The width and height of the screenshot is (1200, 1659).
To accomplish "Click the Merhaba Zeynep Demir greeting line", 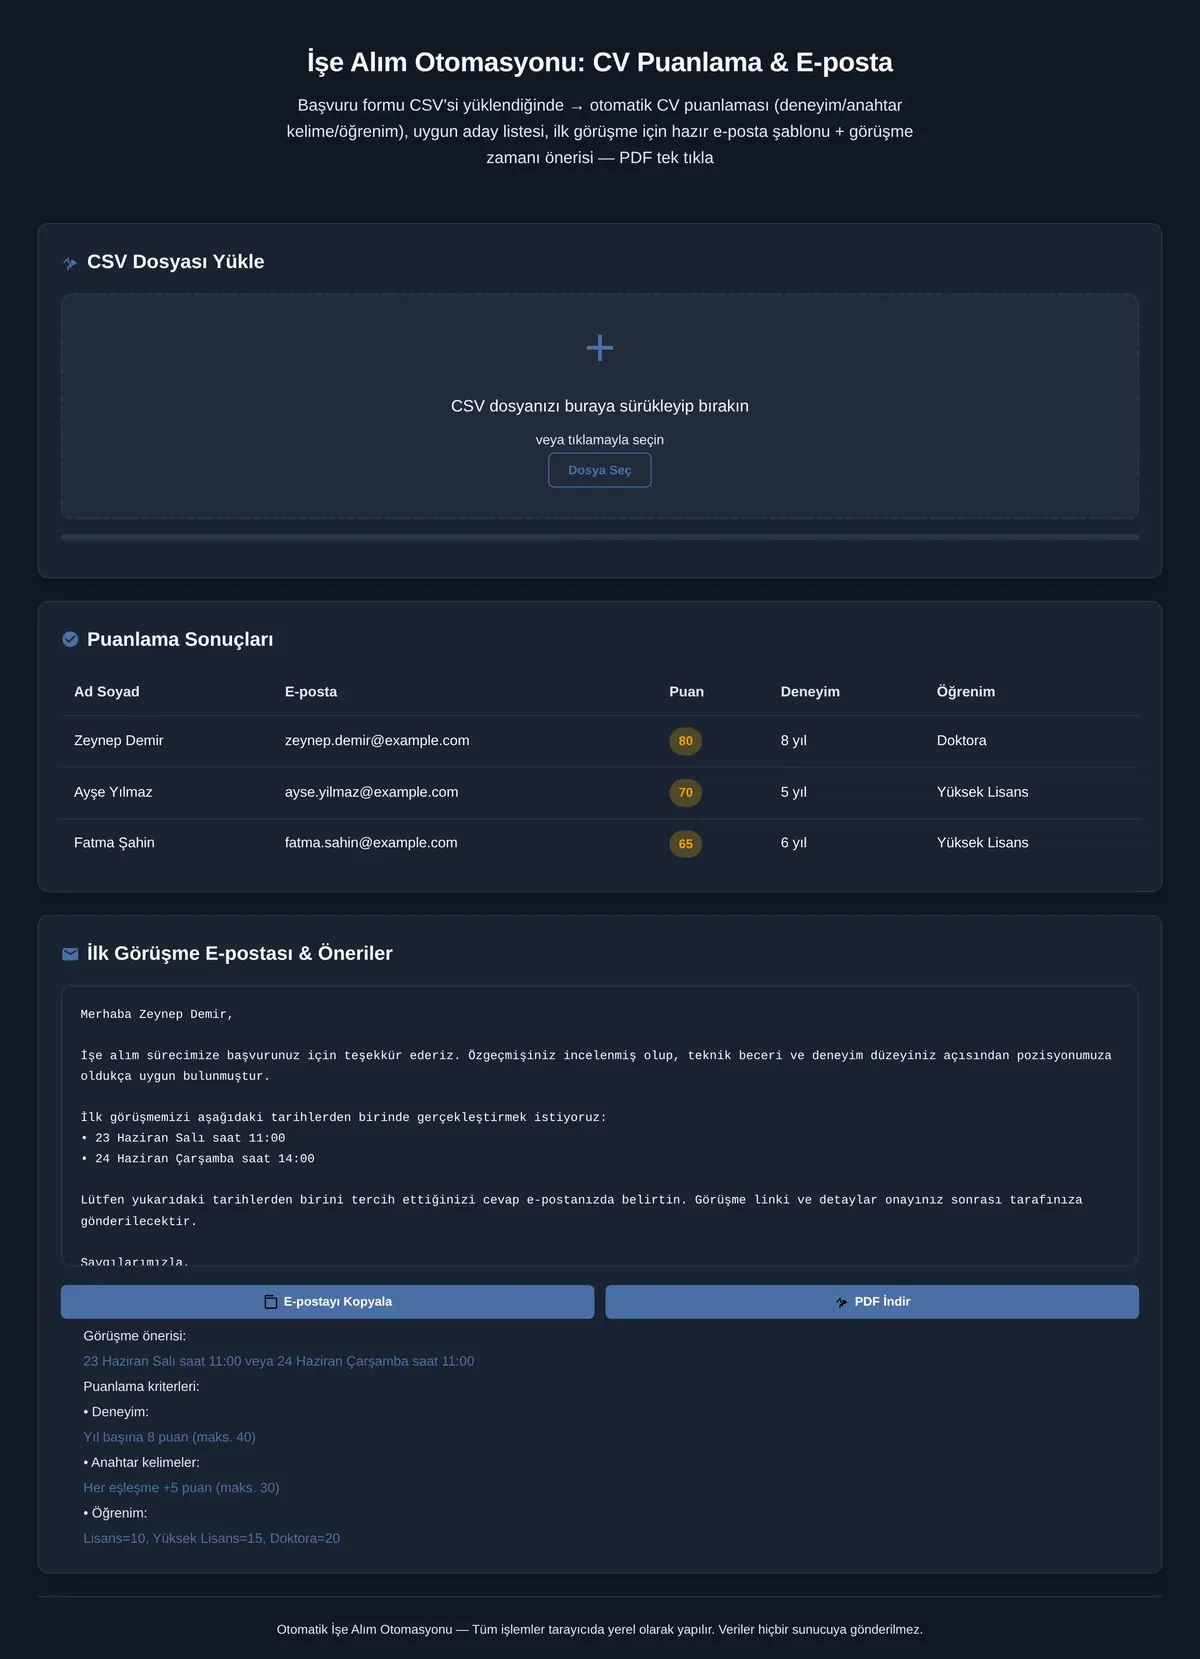I will pyautogui.click(x=157, y=1014).
